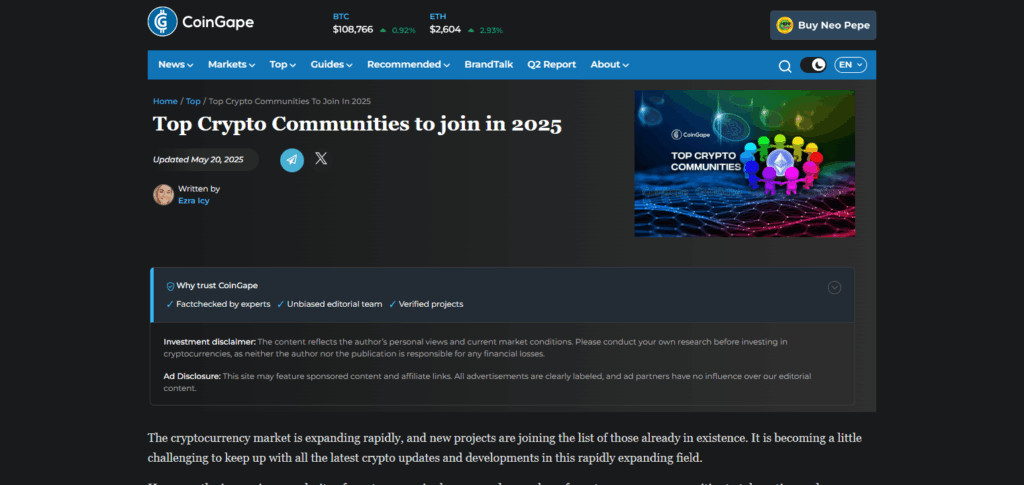Click Neo Pepe coin icon in button
The image size is (1024, 485).
coord(784,25)
